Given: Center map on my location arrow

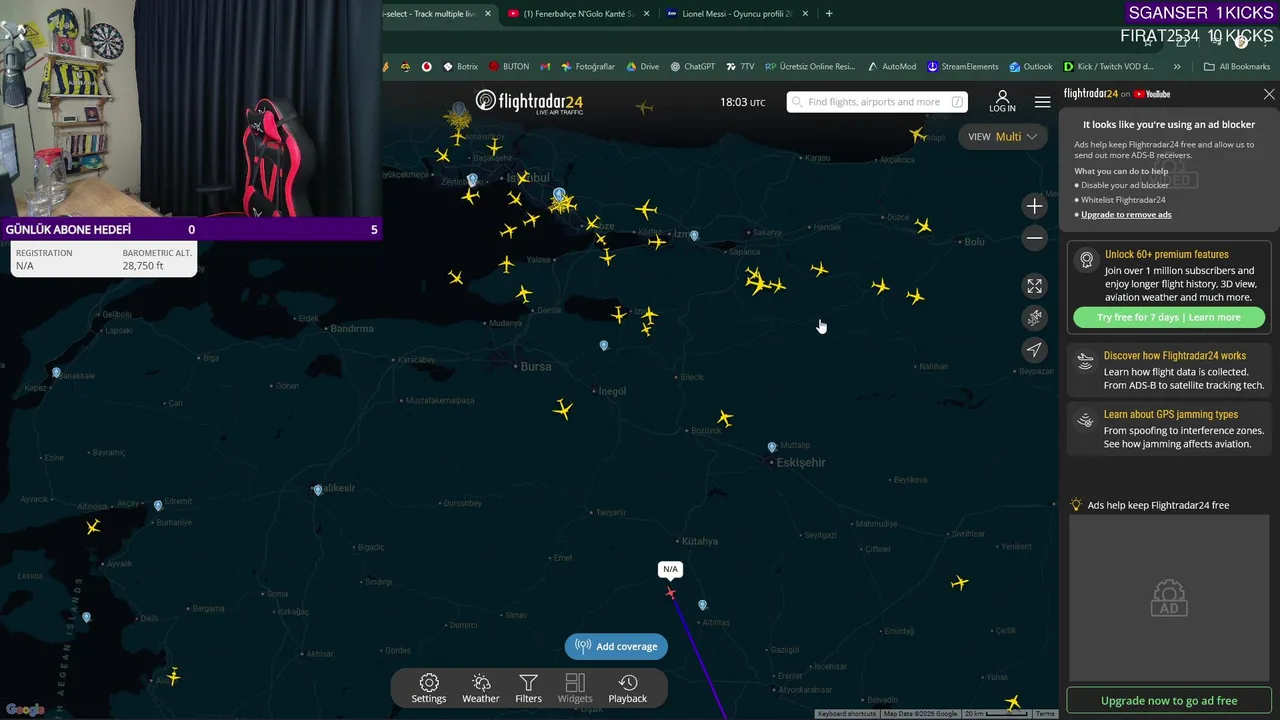Looking at the screenshot, I should [x=1035, y=349].
